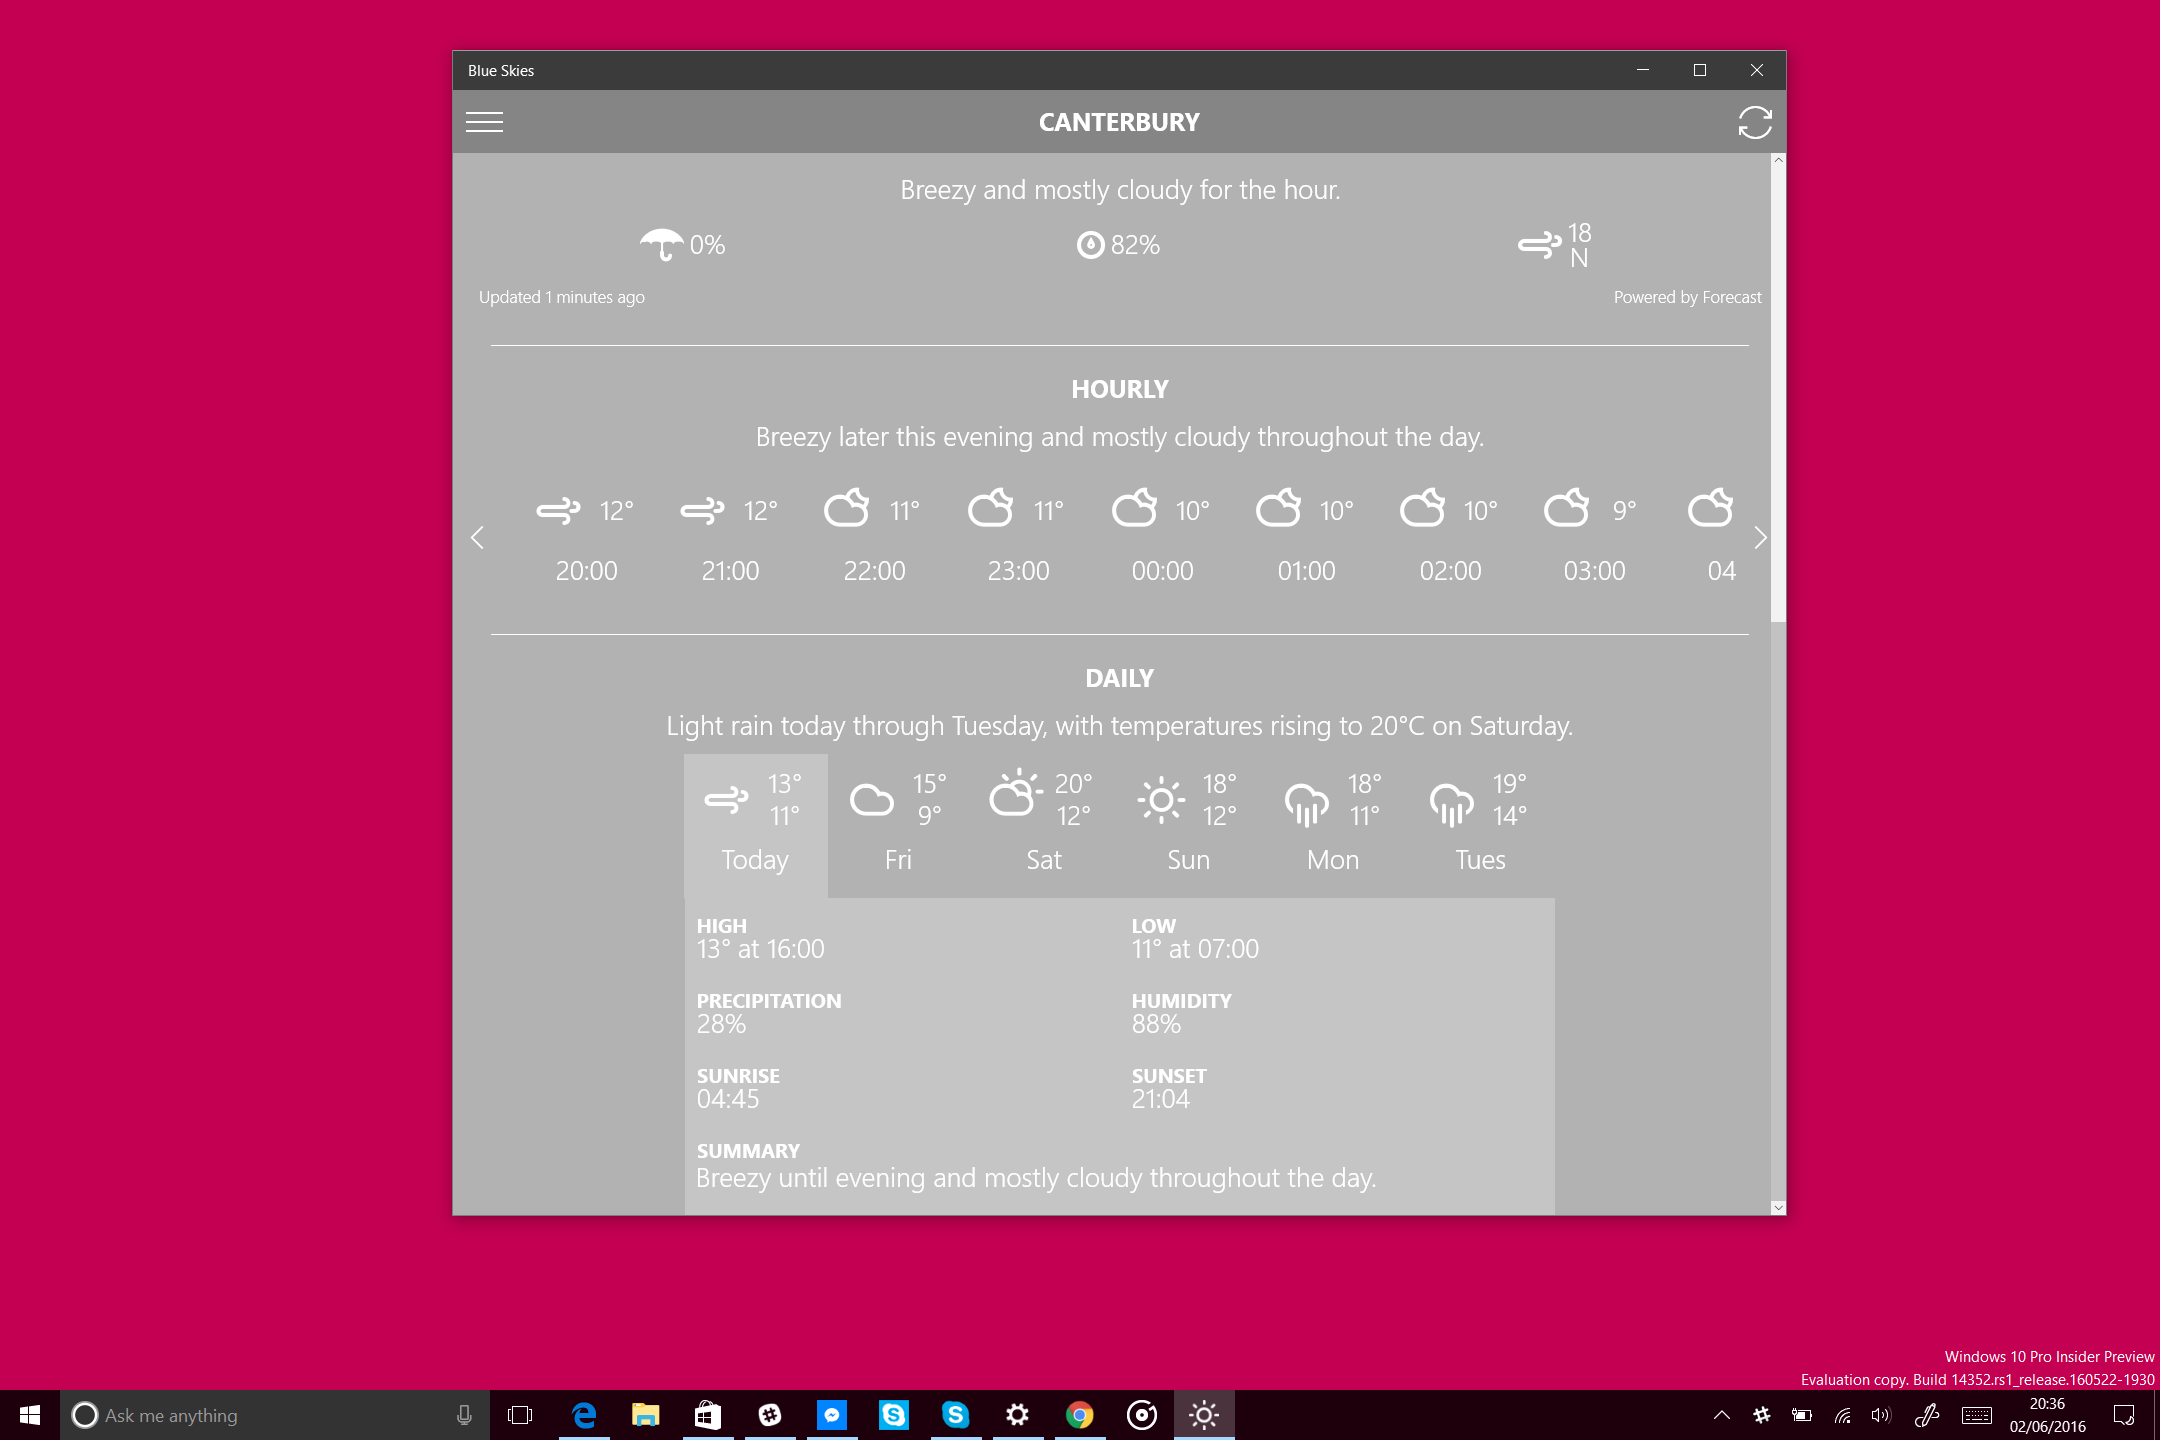Select the 23:00 cloudy night icon
The height and width of the screenshot is (1440, 2160).
pyautogui.click(x=991, y=508)
